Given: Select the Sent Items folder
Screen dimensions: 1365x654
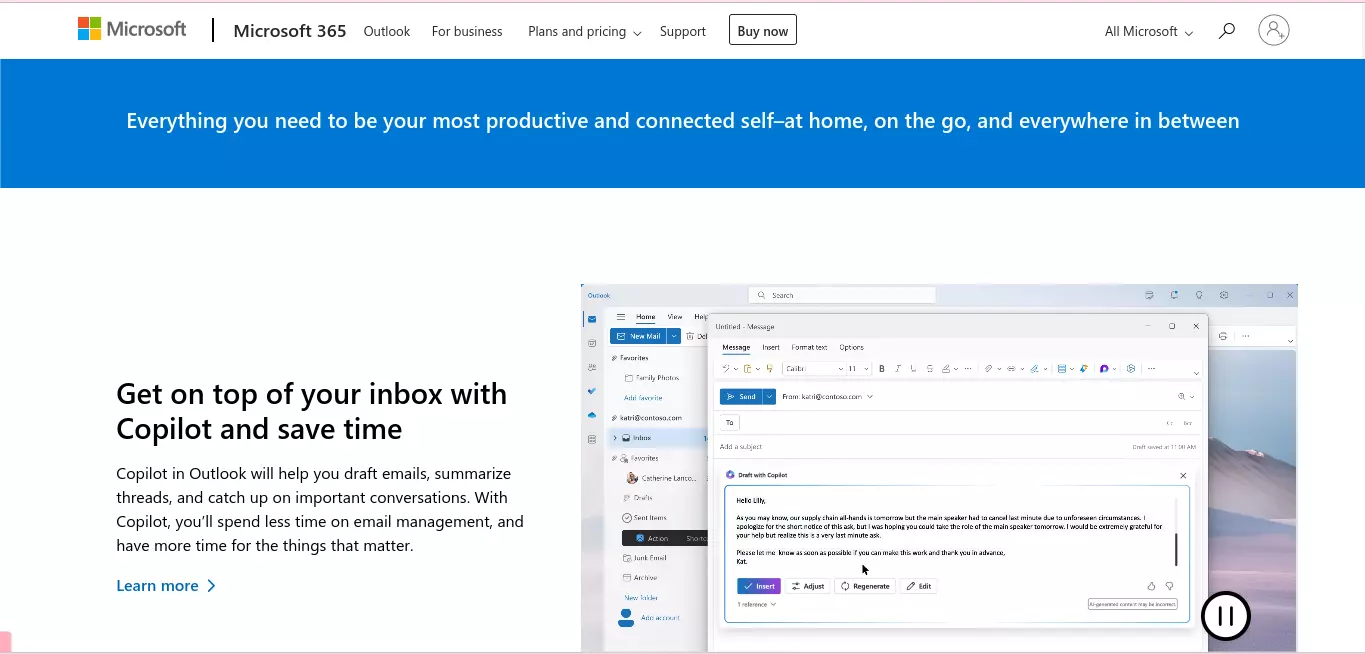Looking at the screenshot, I should coord(643,518).
